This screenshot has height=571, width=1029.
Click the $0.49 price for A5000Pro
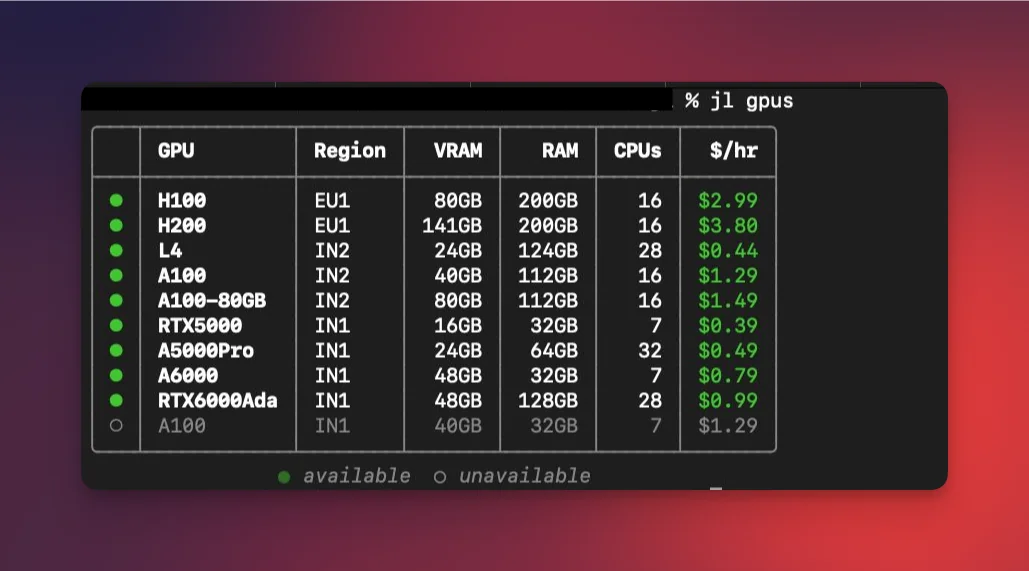[728, 350]
